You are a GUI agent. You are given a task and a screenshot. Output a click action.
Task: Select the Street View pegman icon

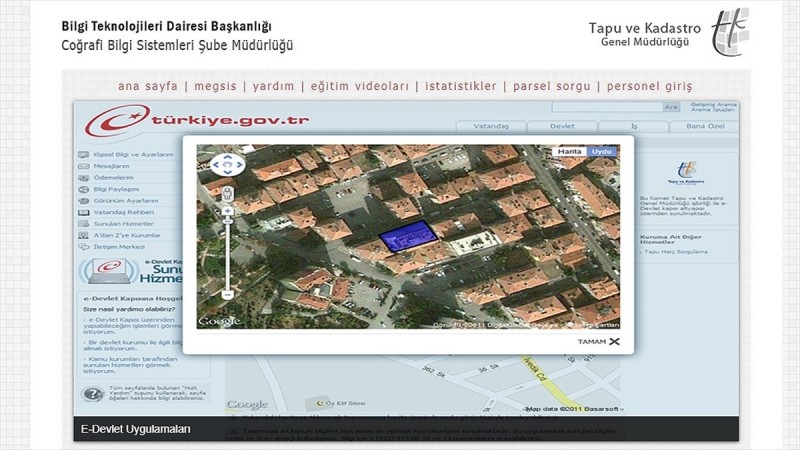(x=228, y=194)
